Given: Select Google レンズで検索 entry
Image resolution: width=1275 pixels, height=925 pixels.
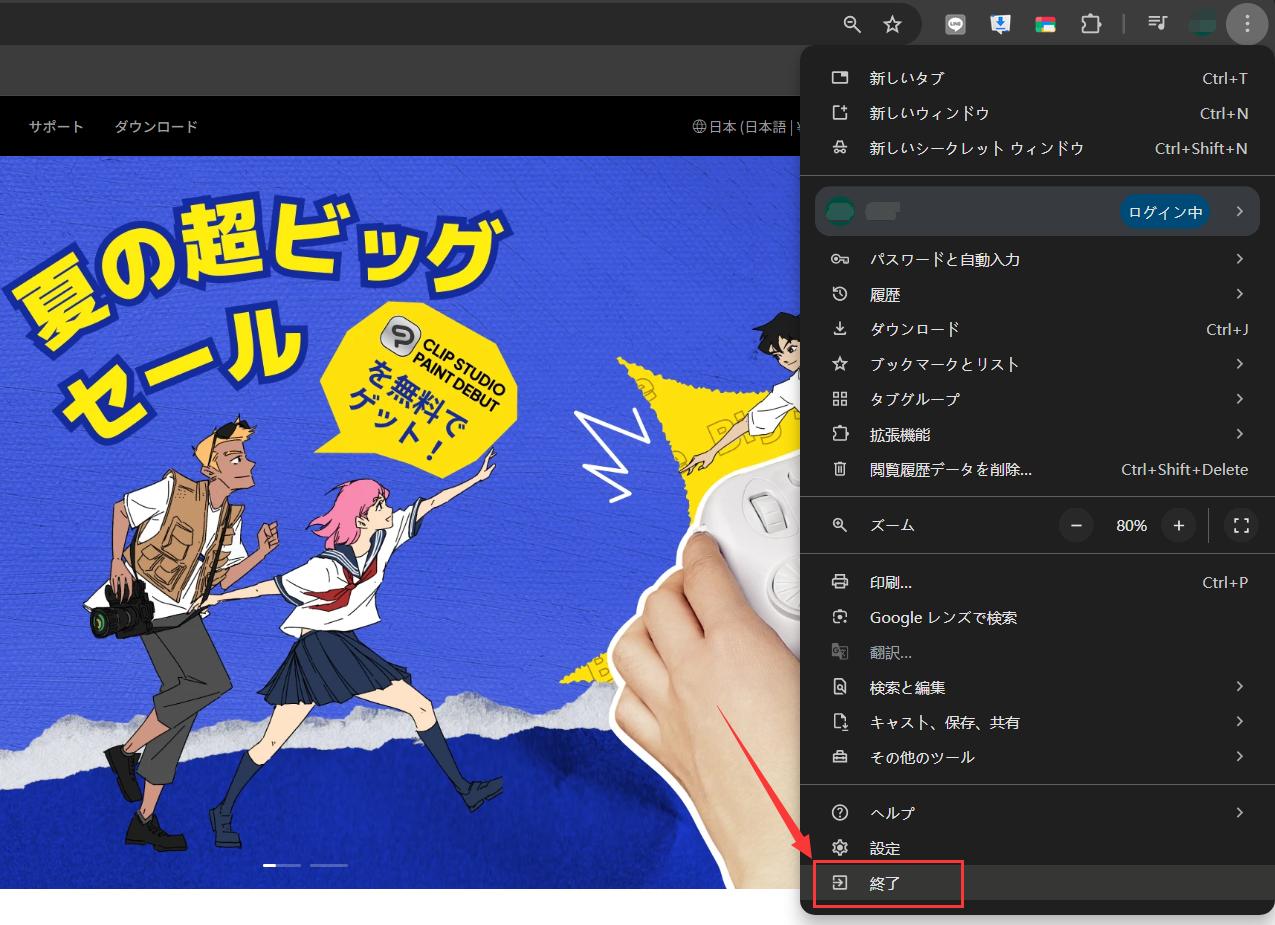Looking at the screenshot, I should pos(1037,617).
